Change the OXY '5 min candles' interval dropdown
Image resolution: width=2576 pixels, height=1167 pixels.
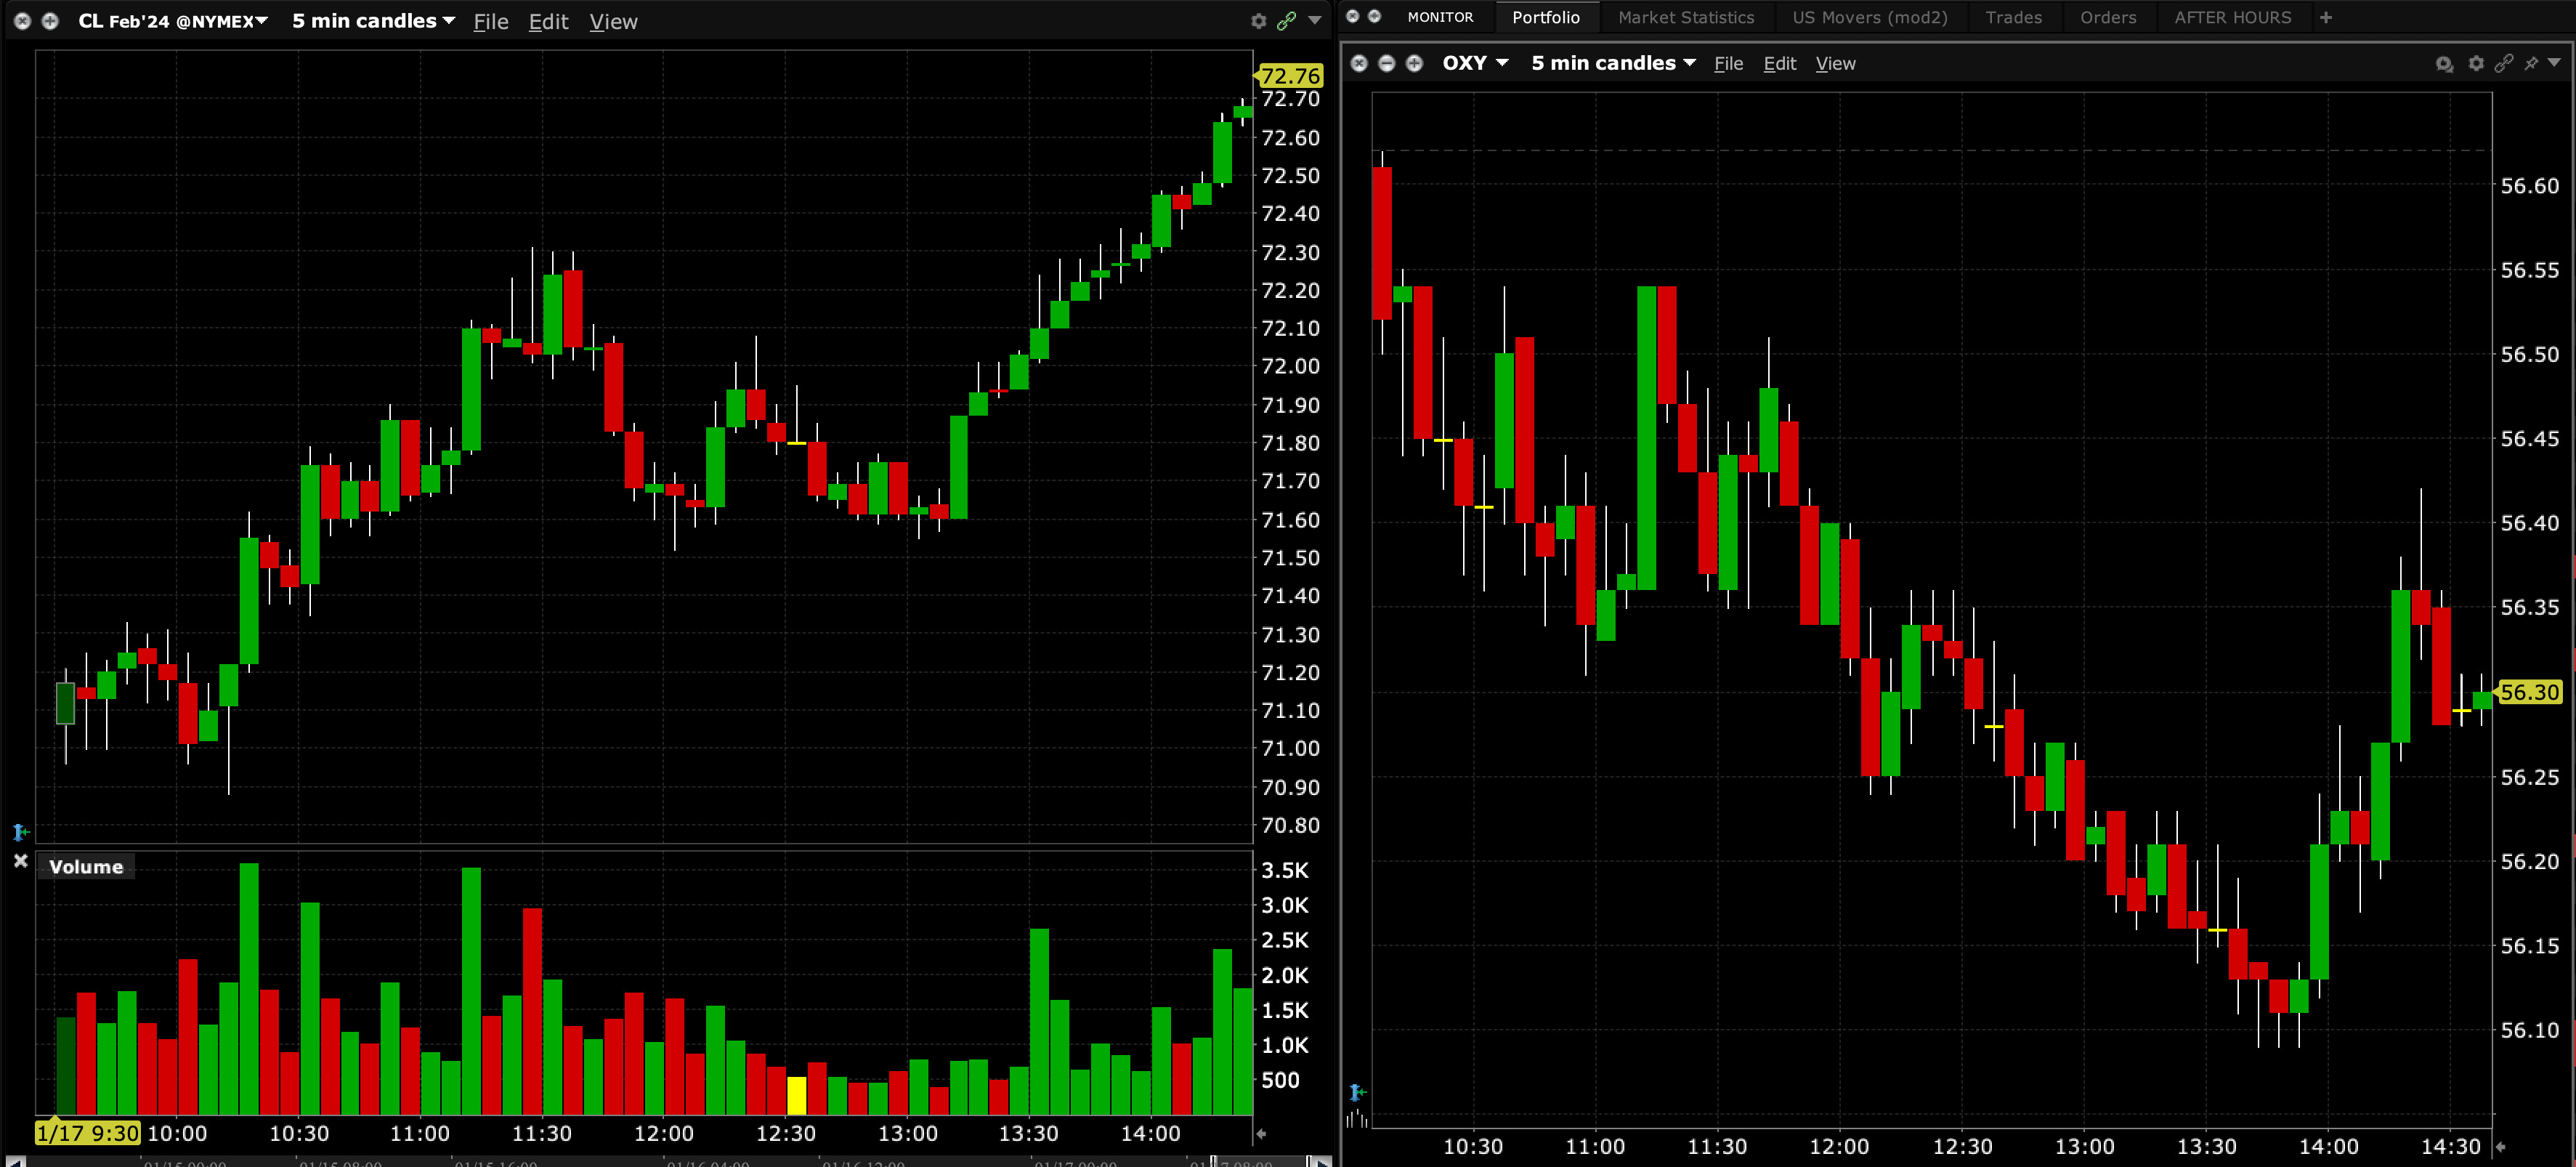point(1689,63)
